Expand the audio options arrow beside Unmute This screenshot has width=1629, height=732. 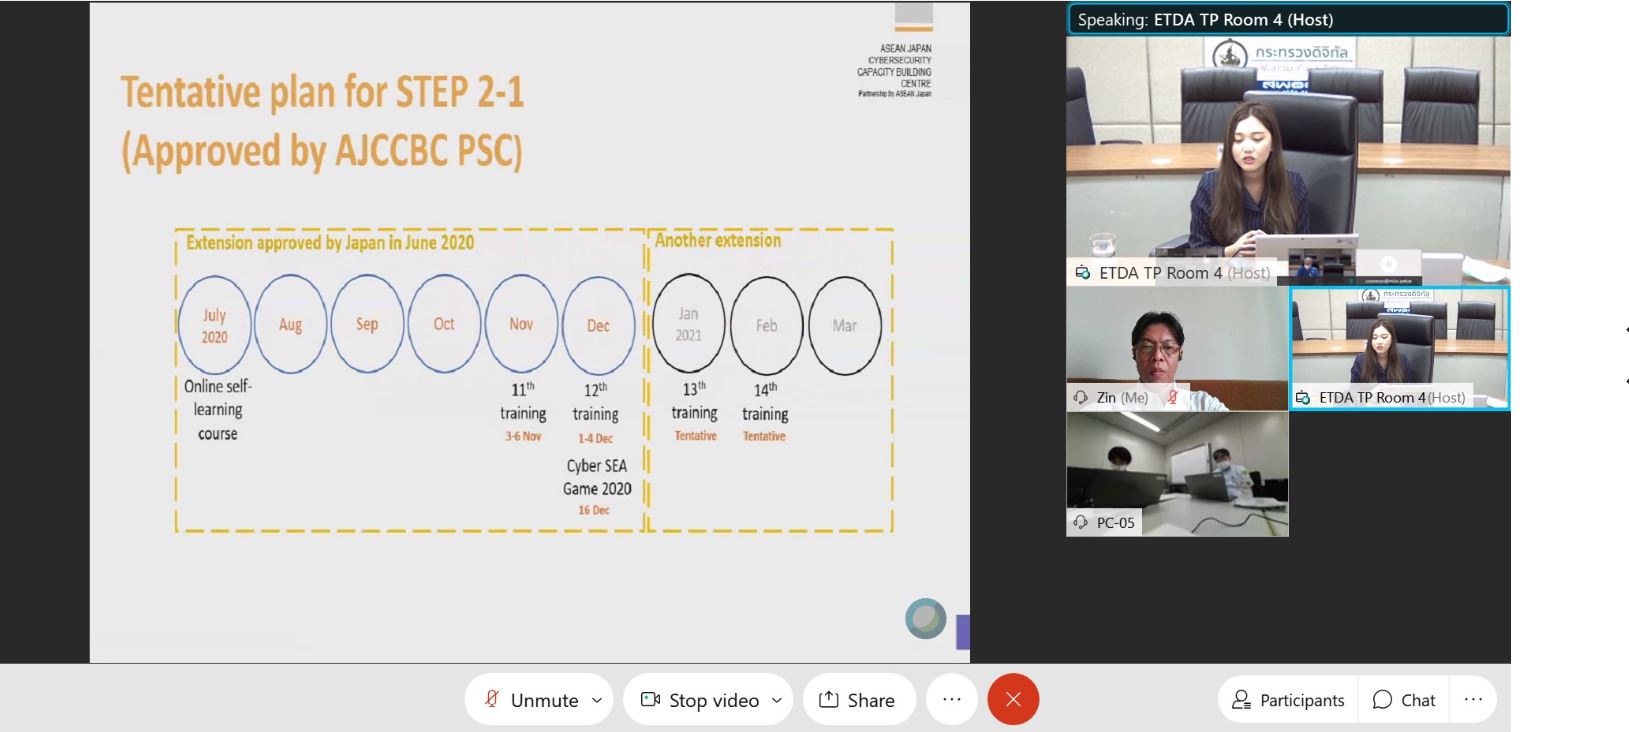pos(597,700)
